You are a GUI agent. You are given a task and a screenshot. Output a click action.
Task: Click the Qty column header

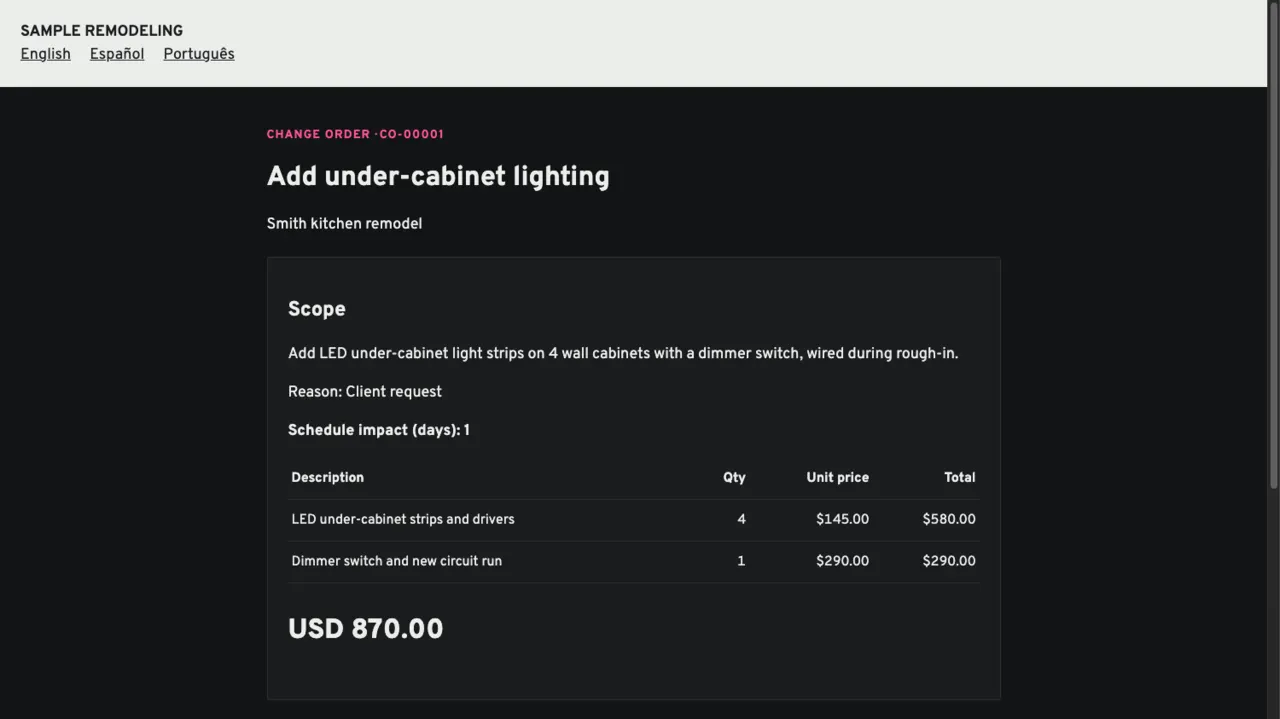pyautogui.click(x=734, y=477)
